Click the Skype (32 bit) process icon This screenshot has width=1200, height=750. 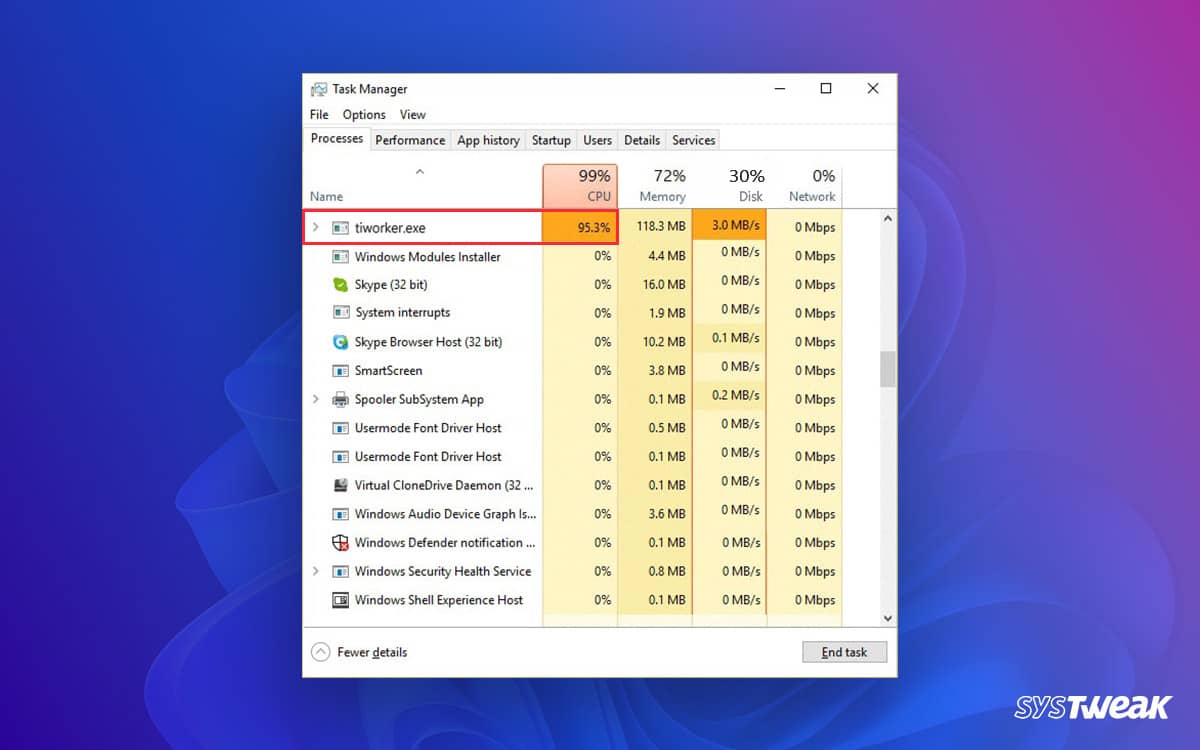pos(341,284)
